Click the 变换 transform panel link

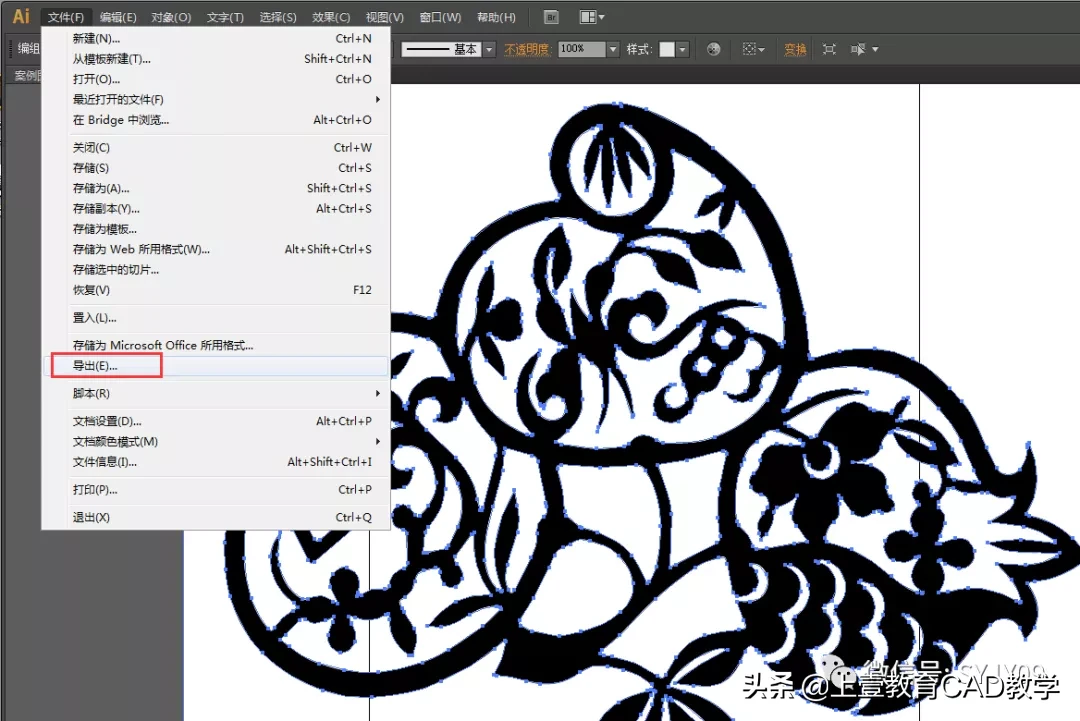click(x=795, y=49)
